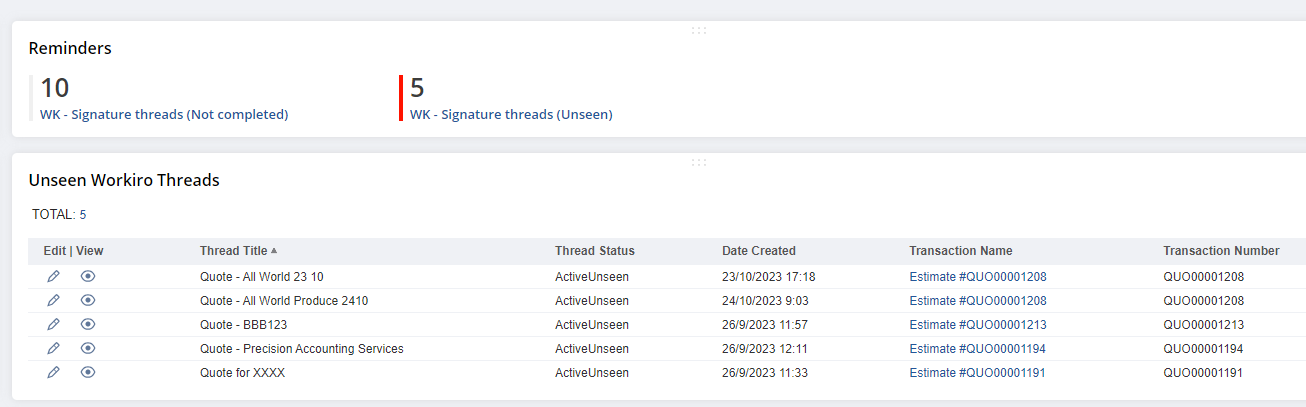The width and height of the screenshot is (1306, 407).
Task: Sort by Thread Title column header
Action: (233, 251)
